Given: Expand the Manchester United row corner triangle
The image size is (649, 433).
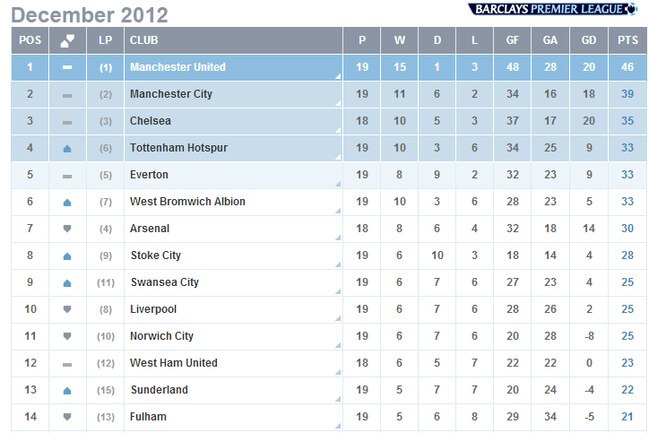Looking at the screenshot, I should tap(338, 76).
